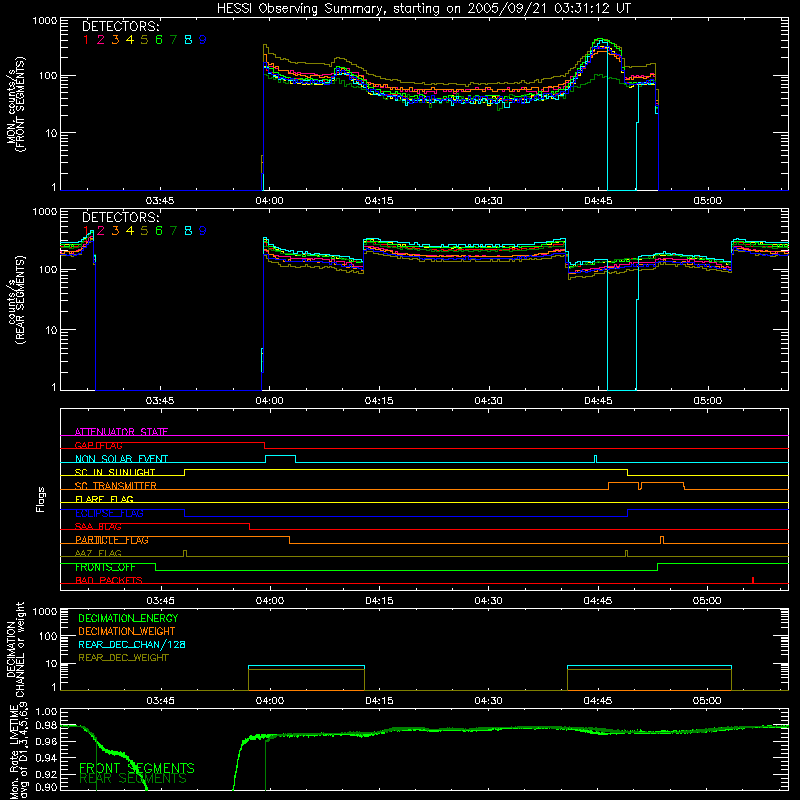Click red detector 1 in front segments legend
This screenshot has width=800, height=800.
86,40
